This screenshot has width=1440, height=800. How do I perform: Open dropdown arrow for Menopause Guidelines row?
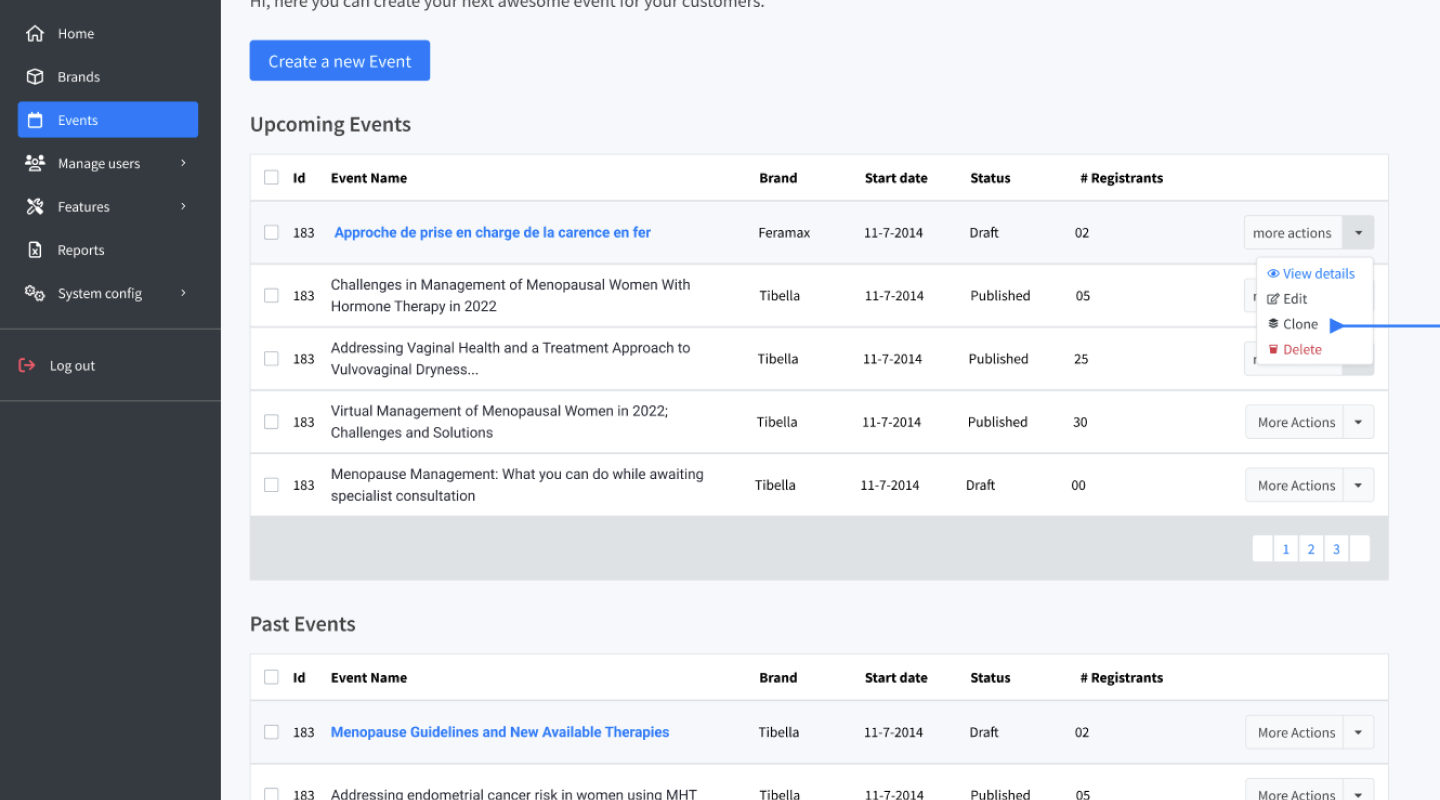(1358, 732)
